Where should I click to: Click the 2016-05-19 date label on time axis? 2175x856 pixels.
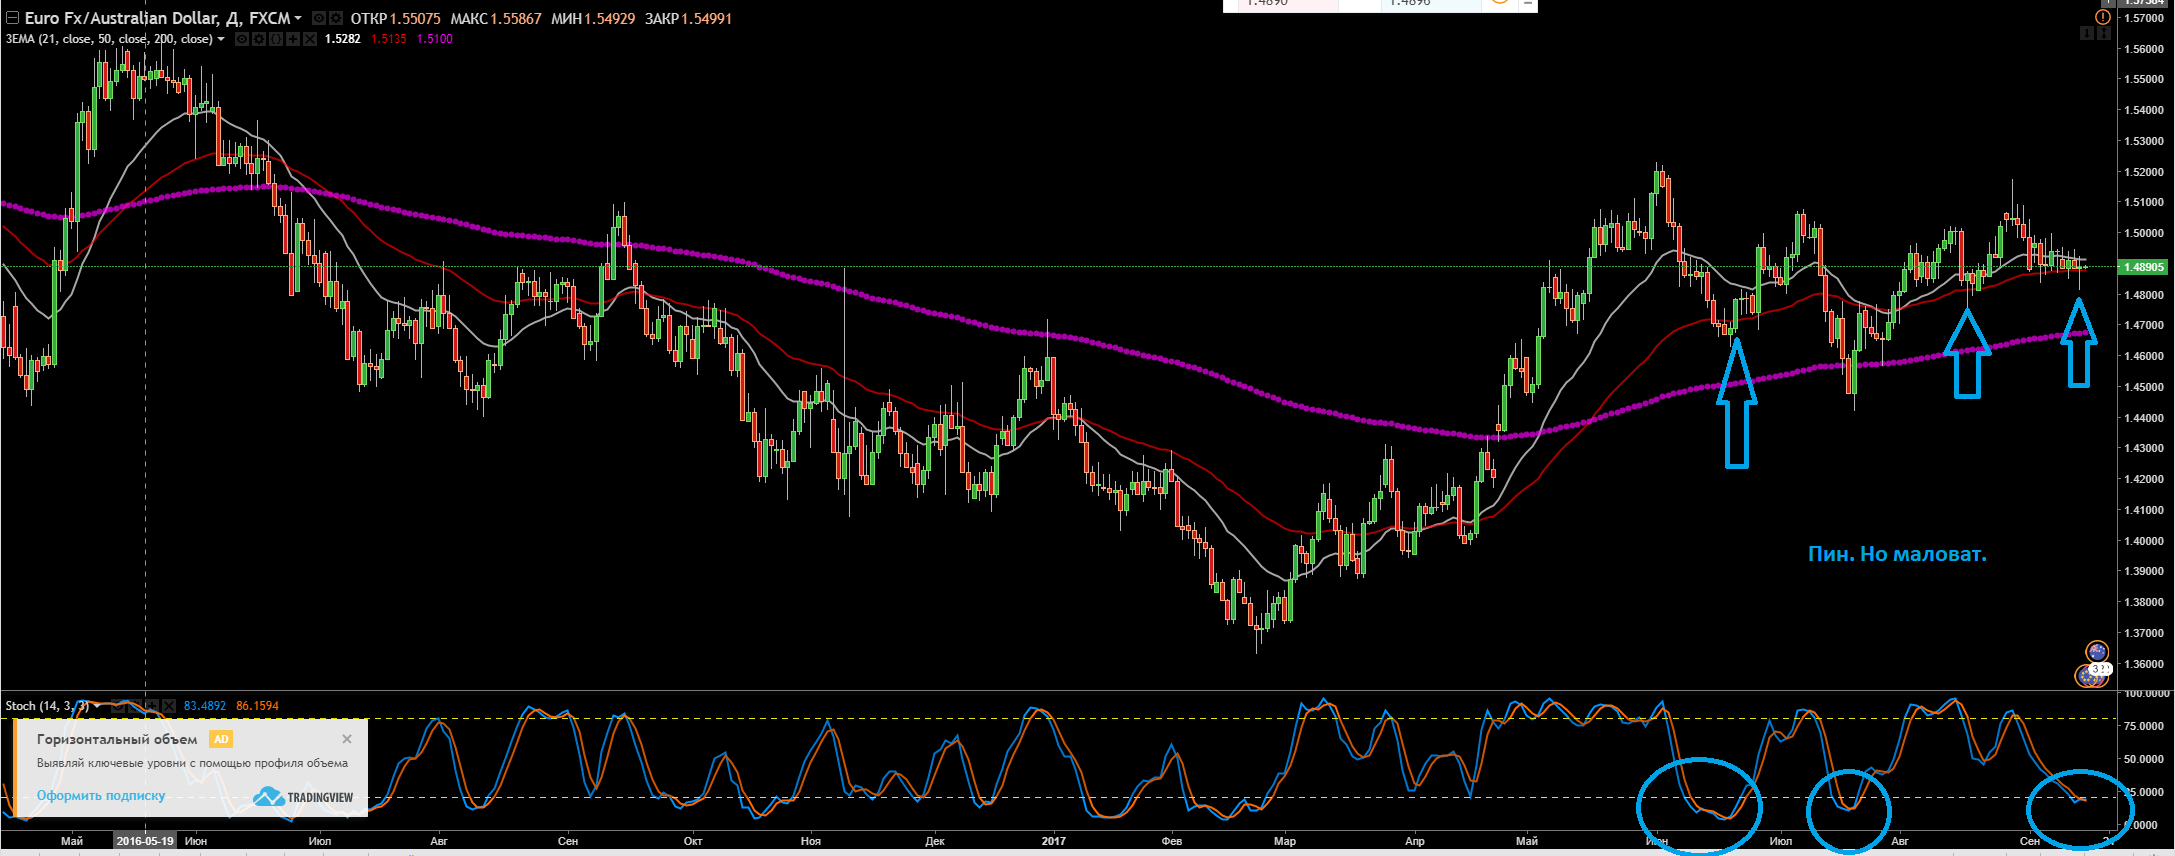(145, 841)
